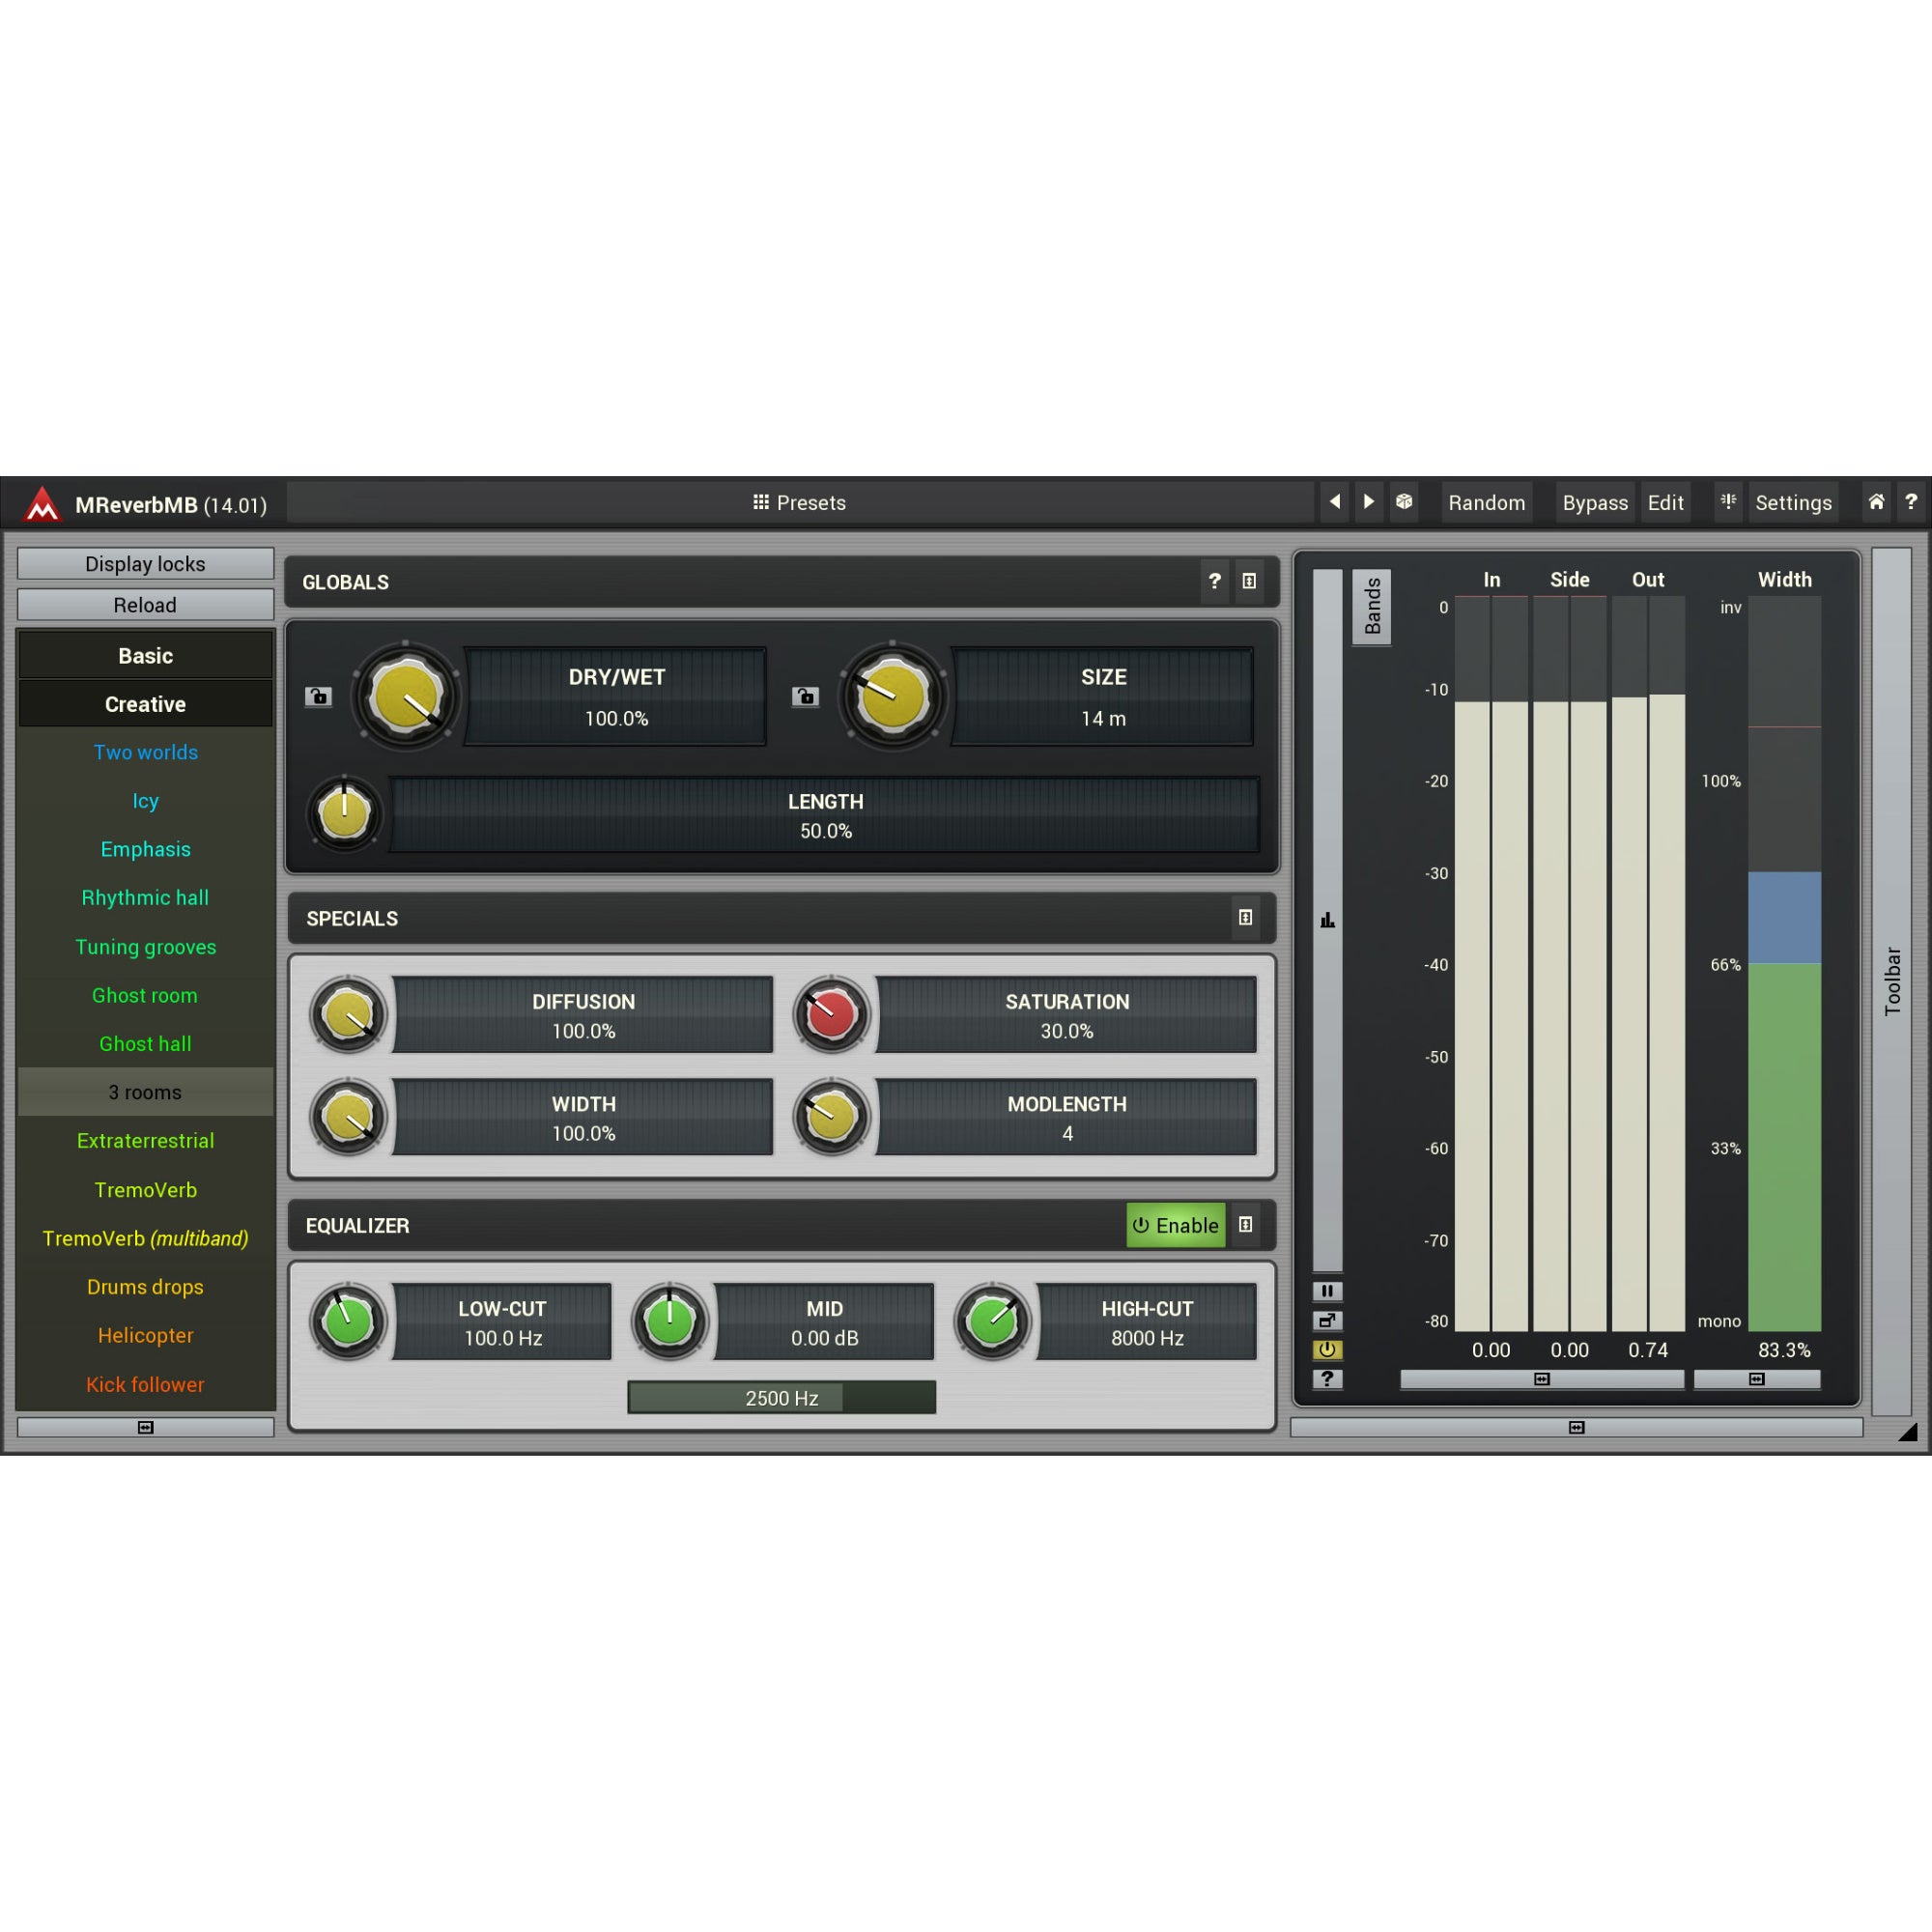Open the EQUALIZER section menu icon
The image size is (1932, 1932).
point(1245,1225)
